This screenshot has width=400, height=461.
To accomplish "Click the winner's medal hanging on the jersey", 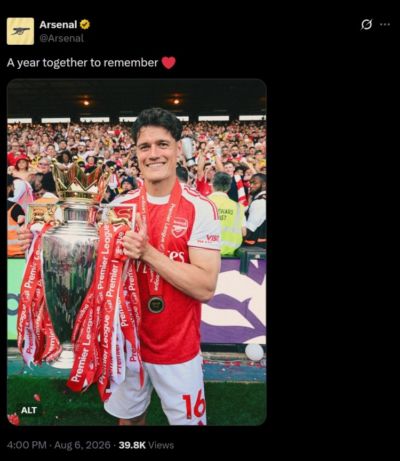I will (x=156, y=304).
